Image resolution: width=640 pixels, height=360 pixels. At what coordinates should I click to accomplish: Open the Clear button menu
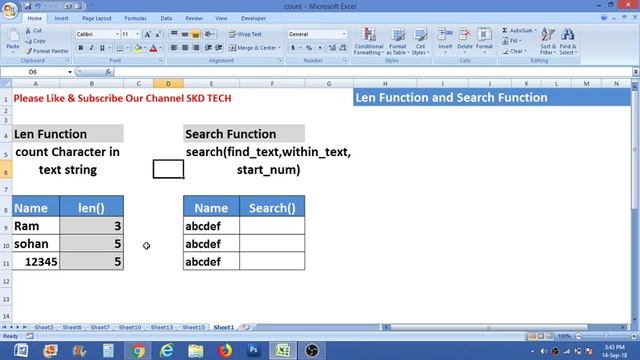514,51
